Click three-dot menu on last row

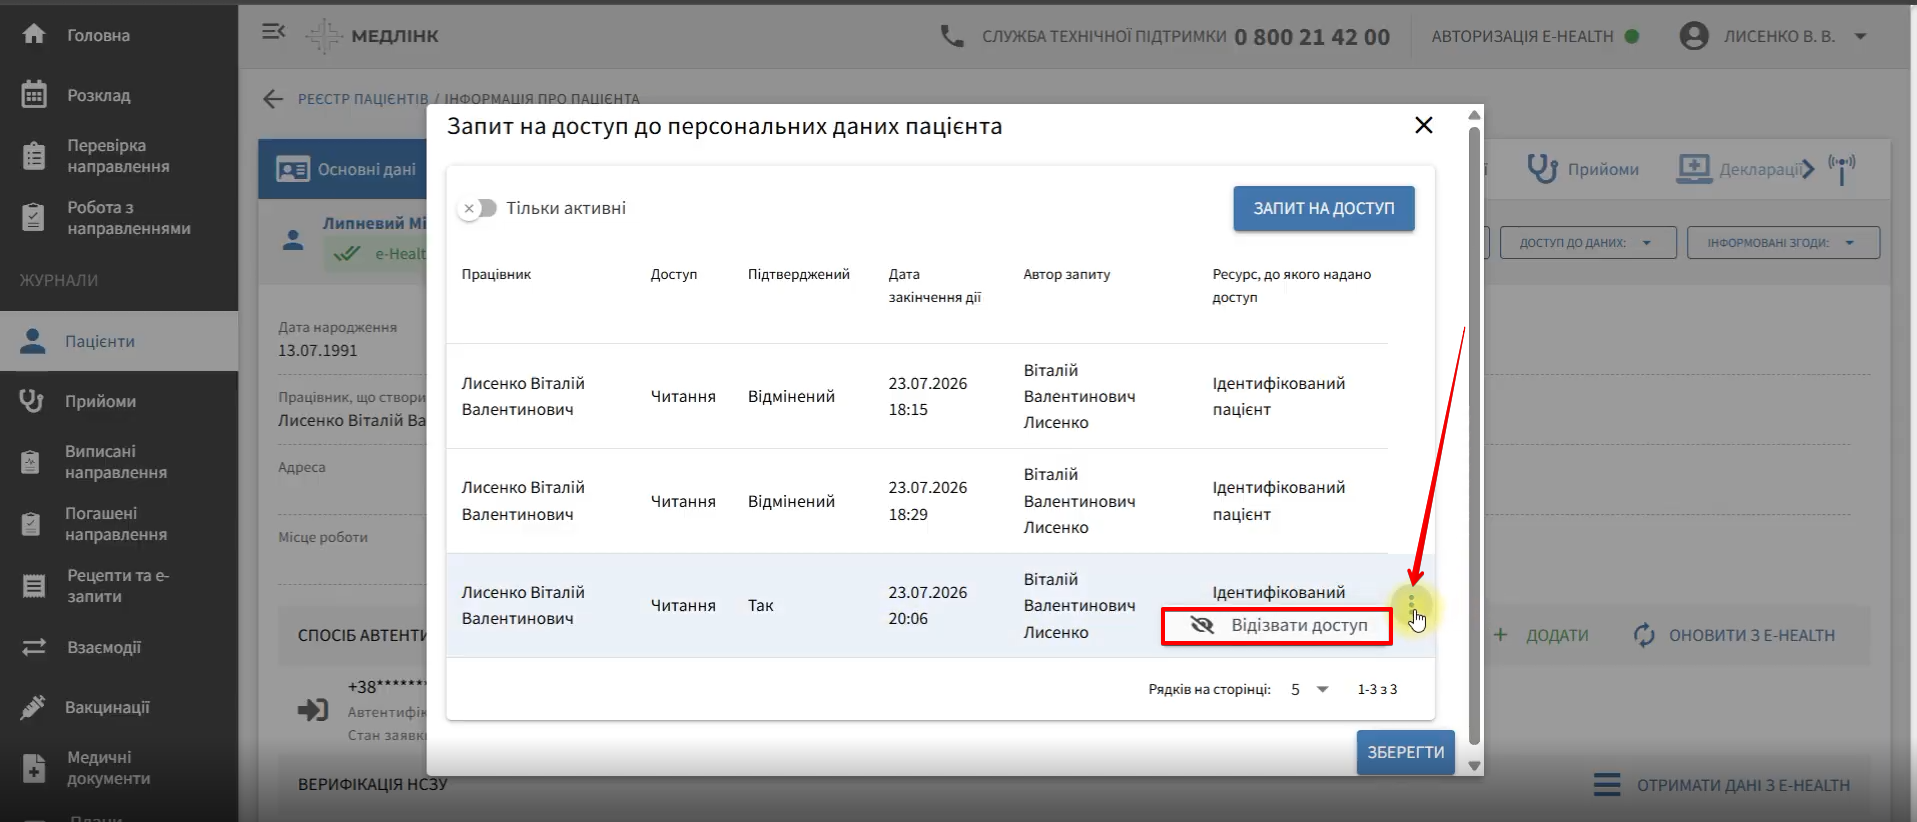[x=1412, y=603]
